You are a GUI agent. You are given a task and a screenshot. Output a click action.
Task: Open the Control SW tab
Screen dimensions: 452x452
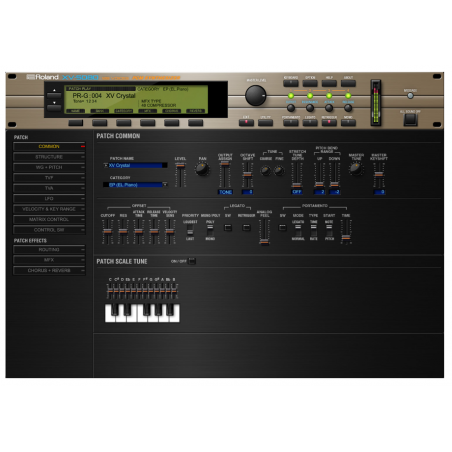(x=49, y=230)
